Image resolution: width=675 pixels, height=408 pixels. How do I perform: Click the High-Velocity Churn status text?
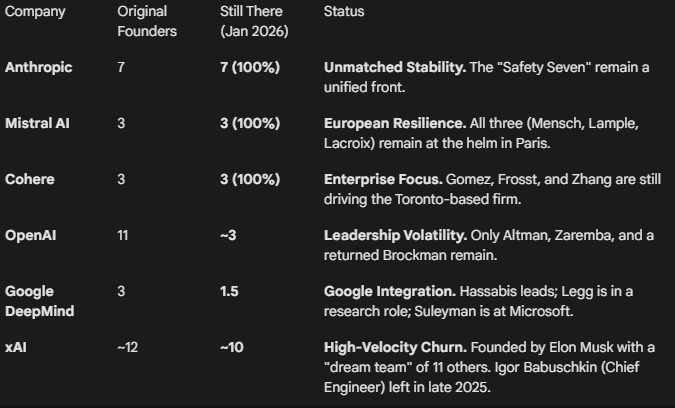[x=389, y=347]
